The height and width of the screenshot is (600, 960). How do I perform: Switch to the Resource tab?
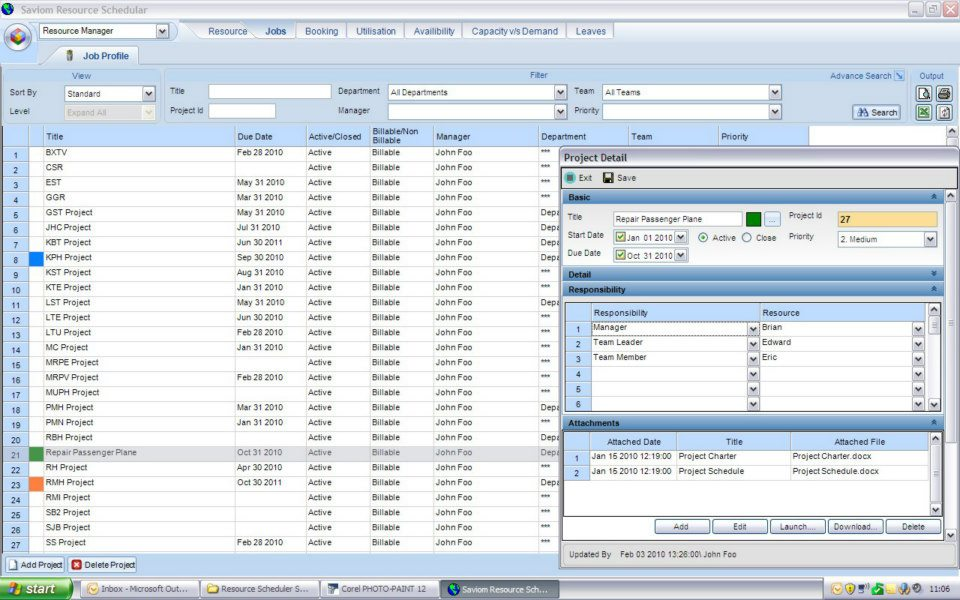(x=228, y=31)
